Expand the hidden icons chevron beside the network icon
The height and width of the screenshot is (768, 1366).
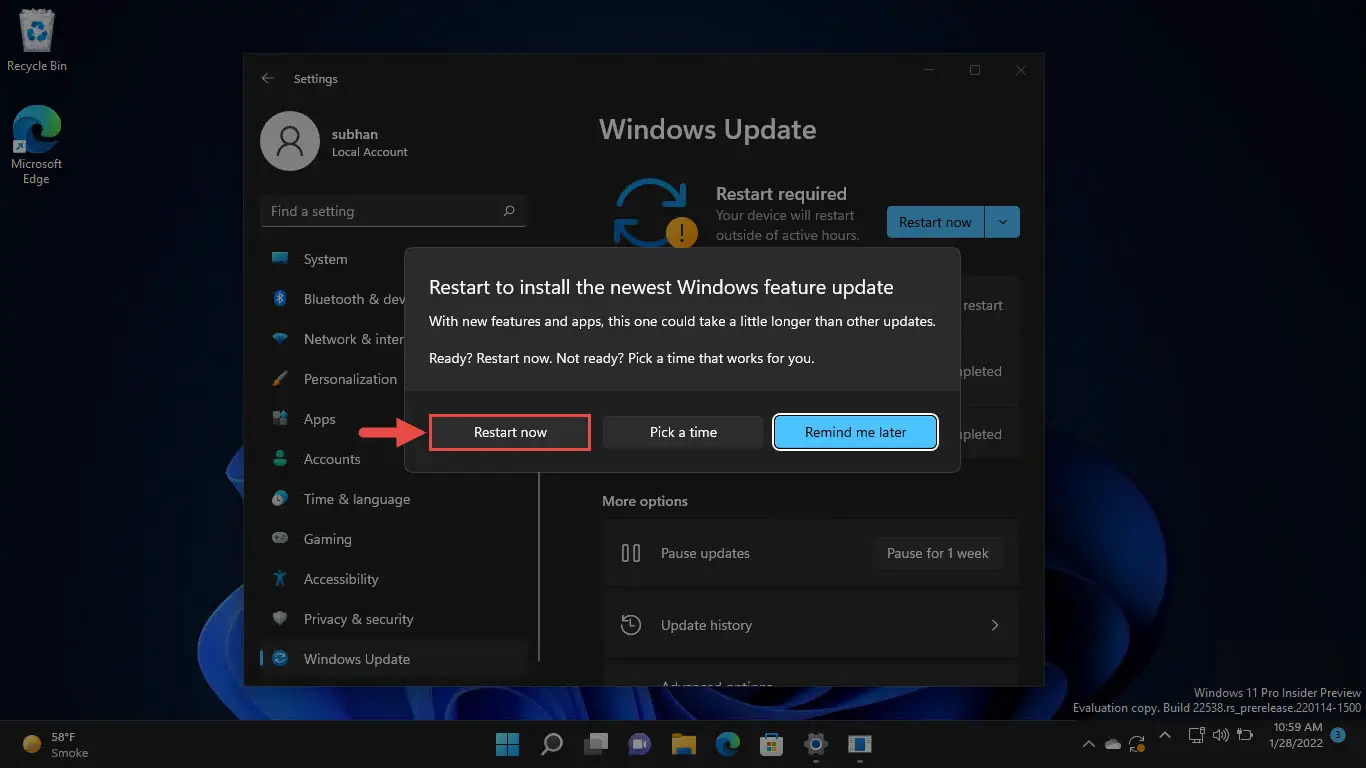(x=1164, y=735)
